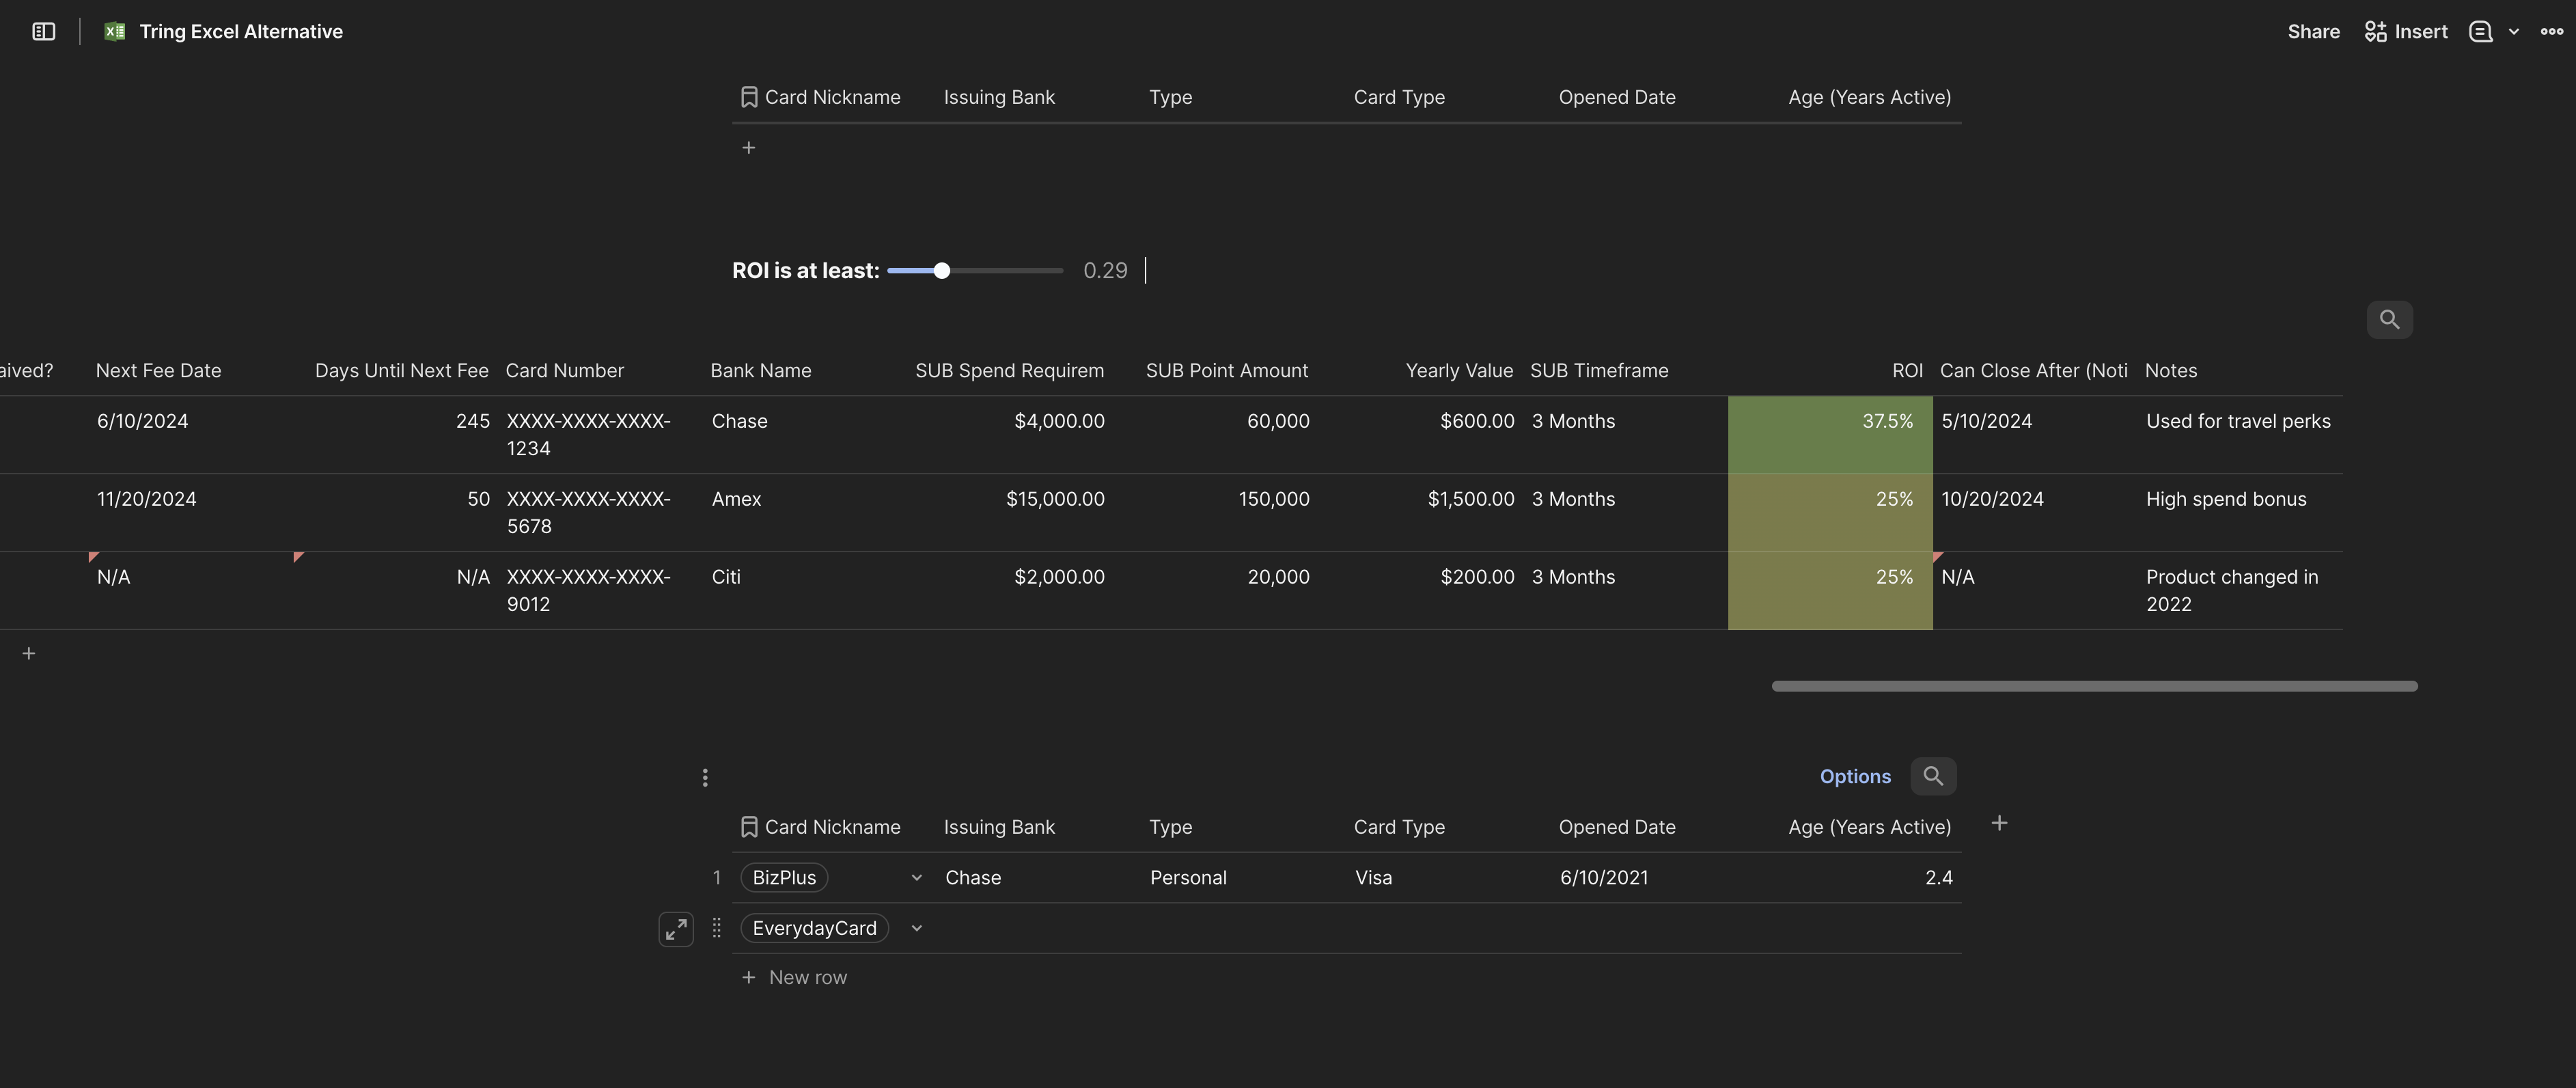Click the EverydayCard row drag handle
Viewport: 2576px width, 1088px height.
716,928
